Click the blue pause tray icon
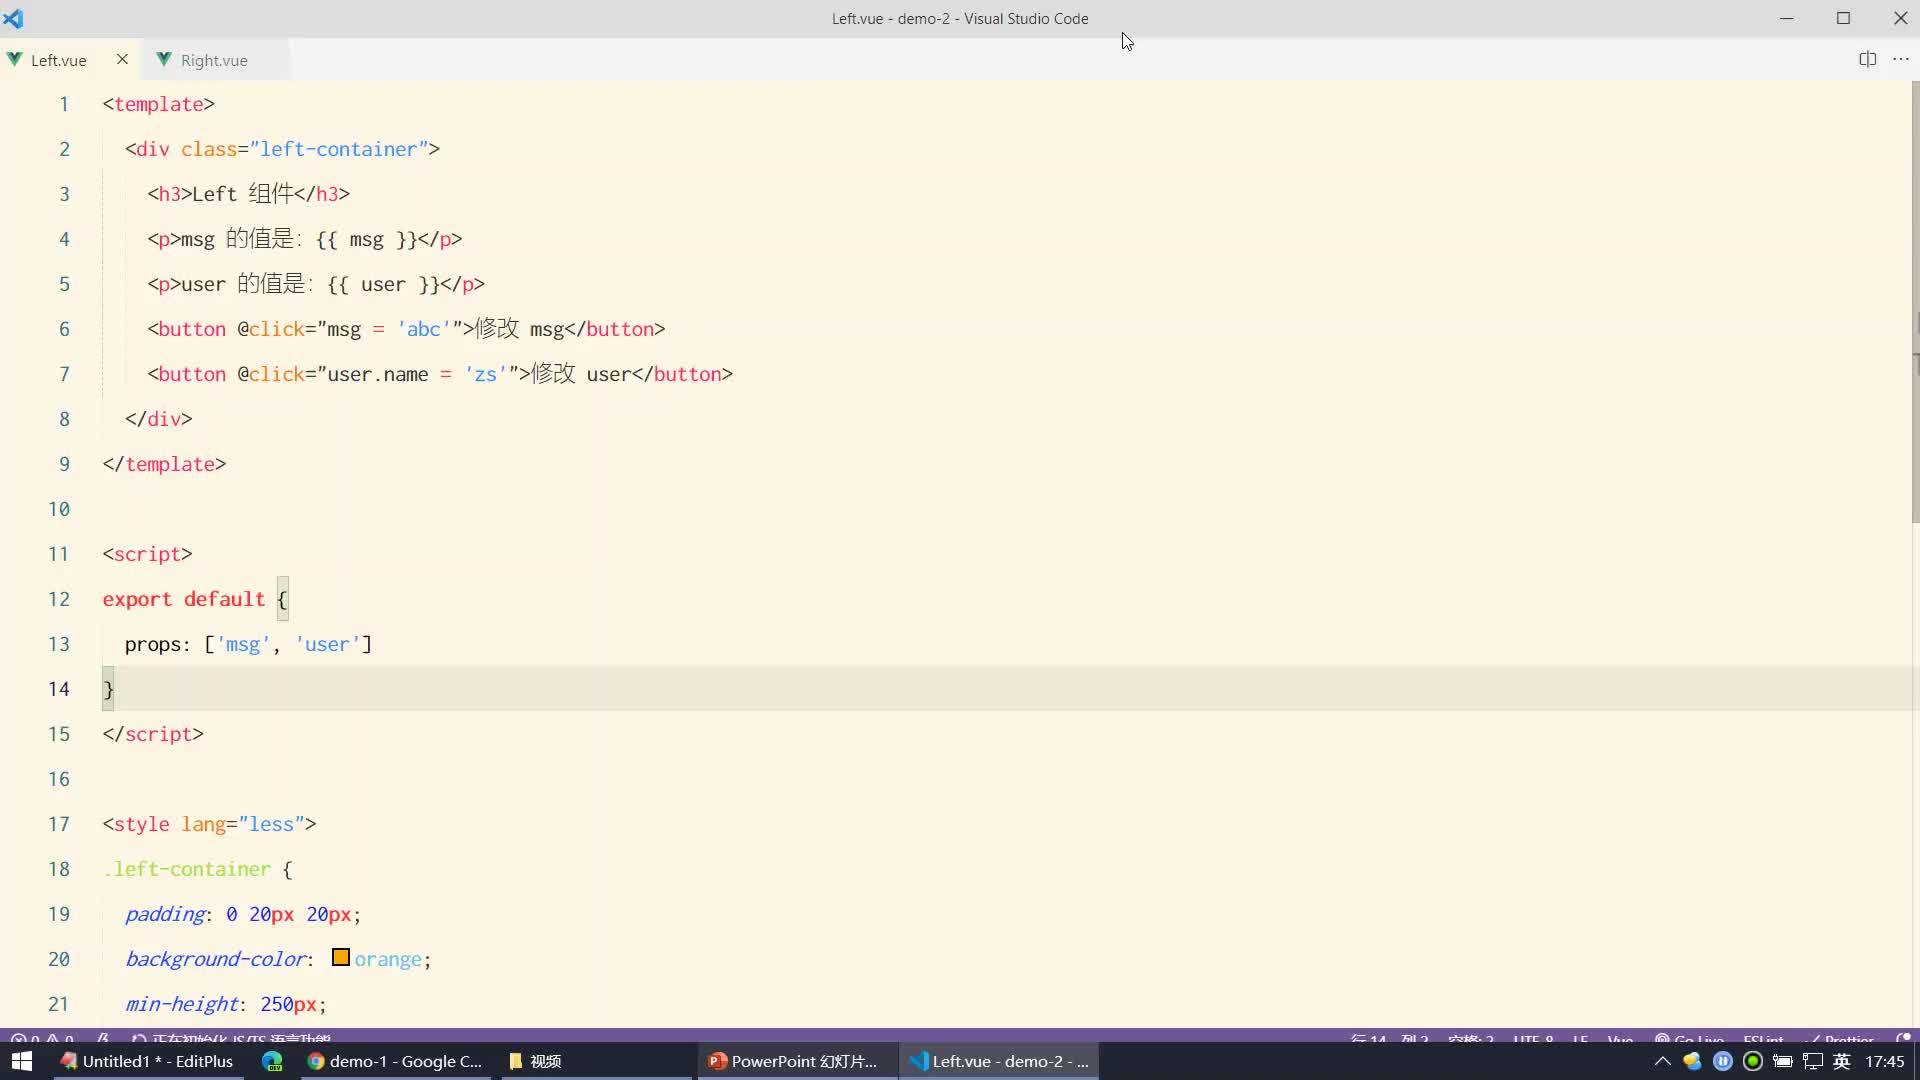The image size is (1920, 1080). pos(1722,1061)
